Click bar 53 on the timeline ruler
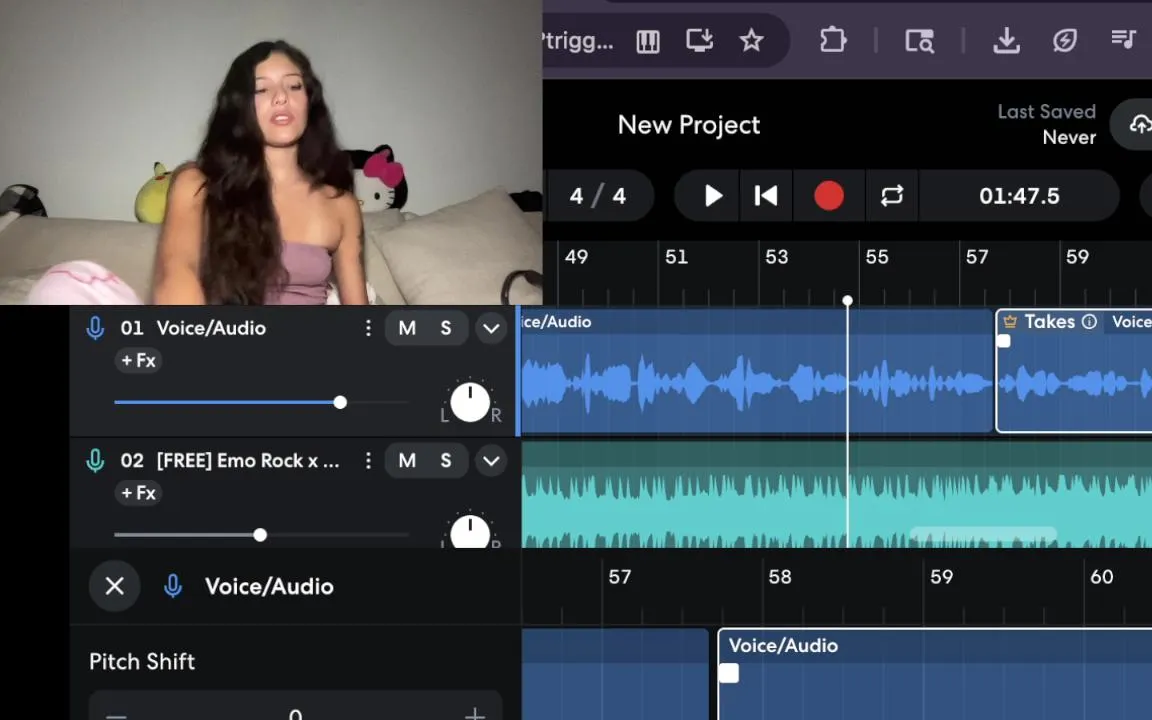Image resolution: width=1152 pixels, height=720 pixels. point(777,257)
